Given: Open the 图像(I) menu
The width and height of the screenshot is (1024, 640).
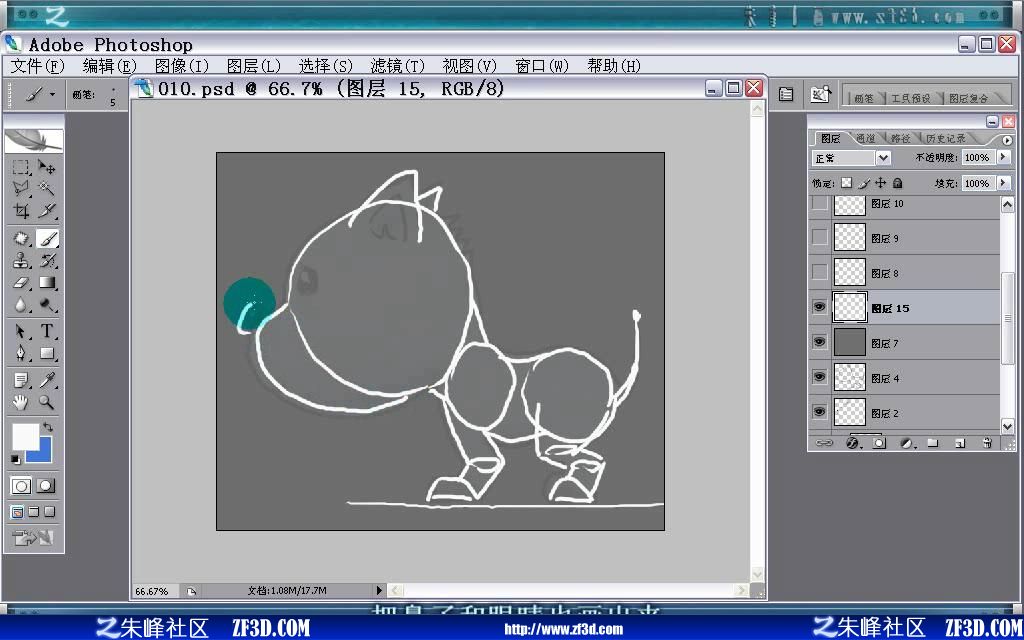Looking at the screenshot, I should coord(182,66).
